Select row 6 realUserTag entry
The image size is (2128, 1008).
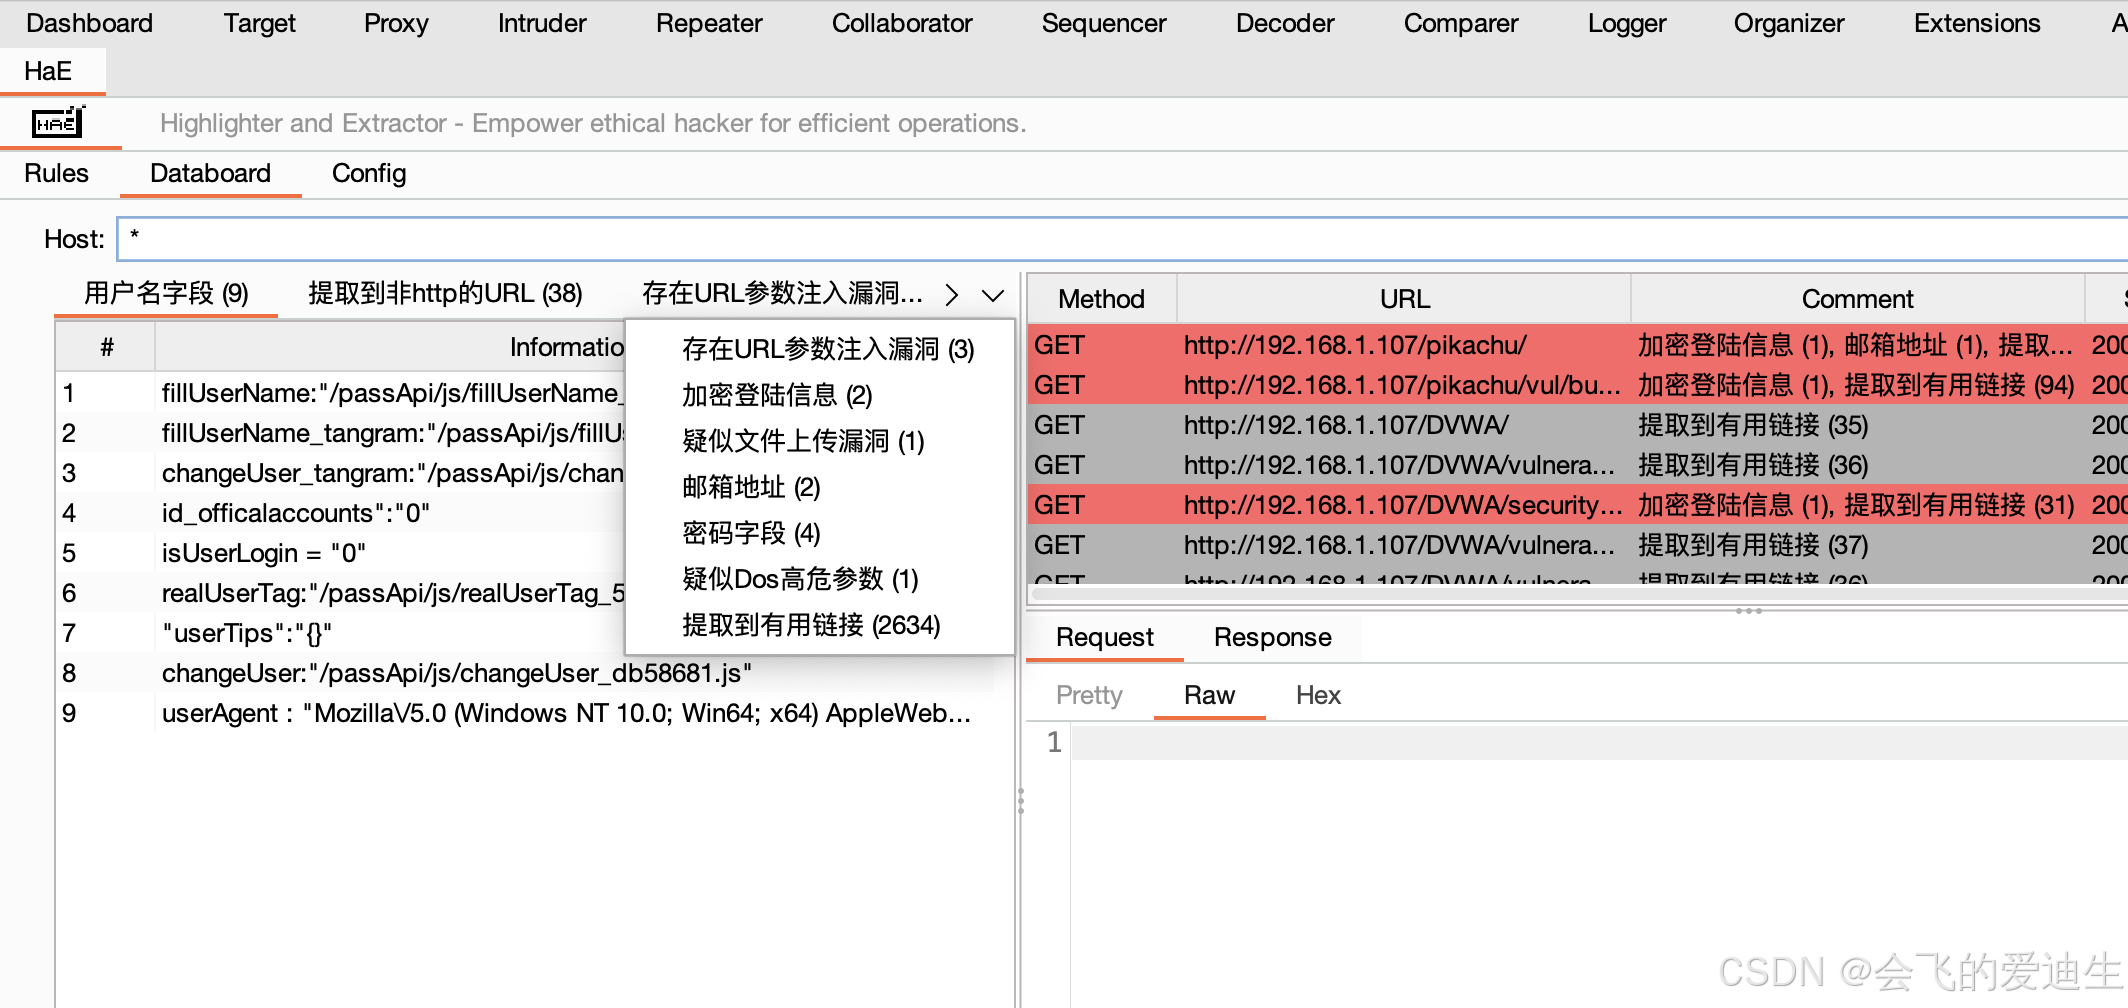click(x=340, y=593)
